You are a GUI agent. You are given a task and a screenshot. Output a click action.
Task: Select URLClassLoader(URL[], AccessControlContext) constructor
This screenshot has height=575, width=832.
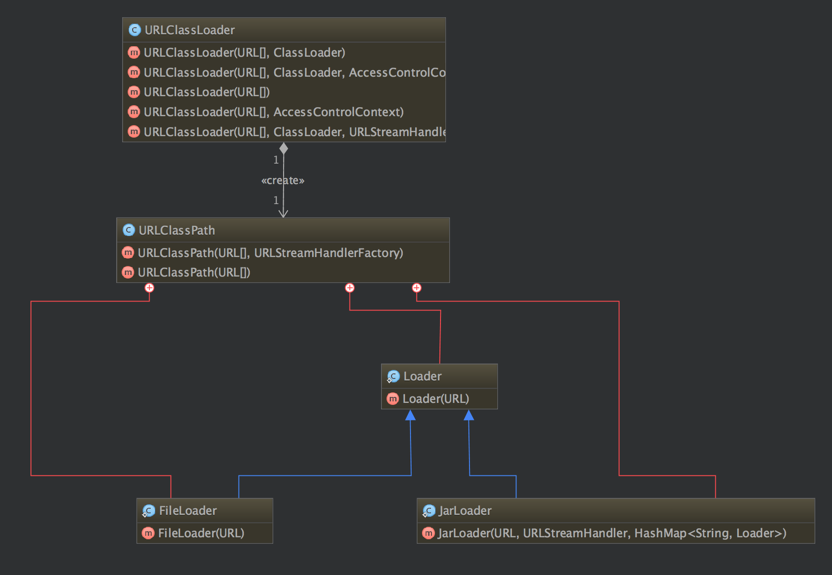(273, 112)
